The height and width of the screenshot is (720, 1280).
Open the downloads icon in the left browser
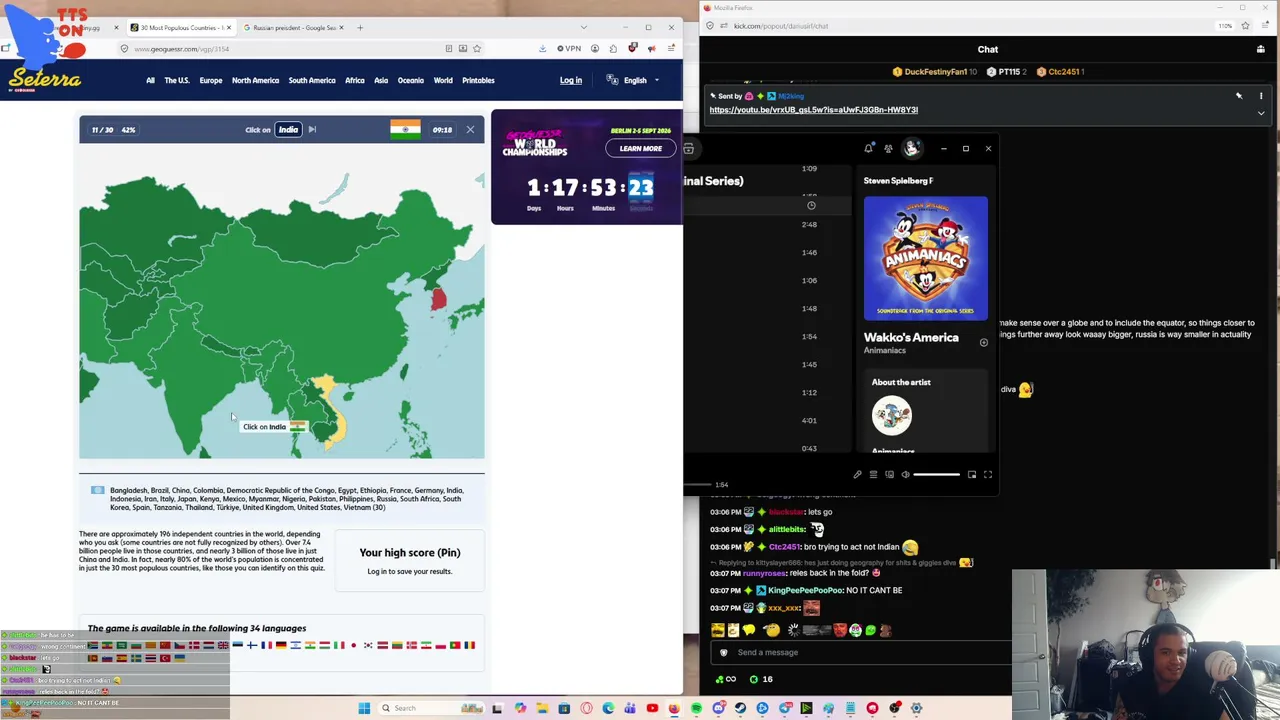click(542, 48)
